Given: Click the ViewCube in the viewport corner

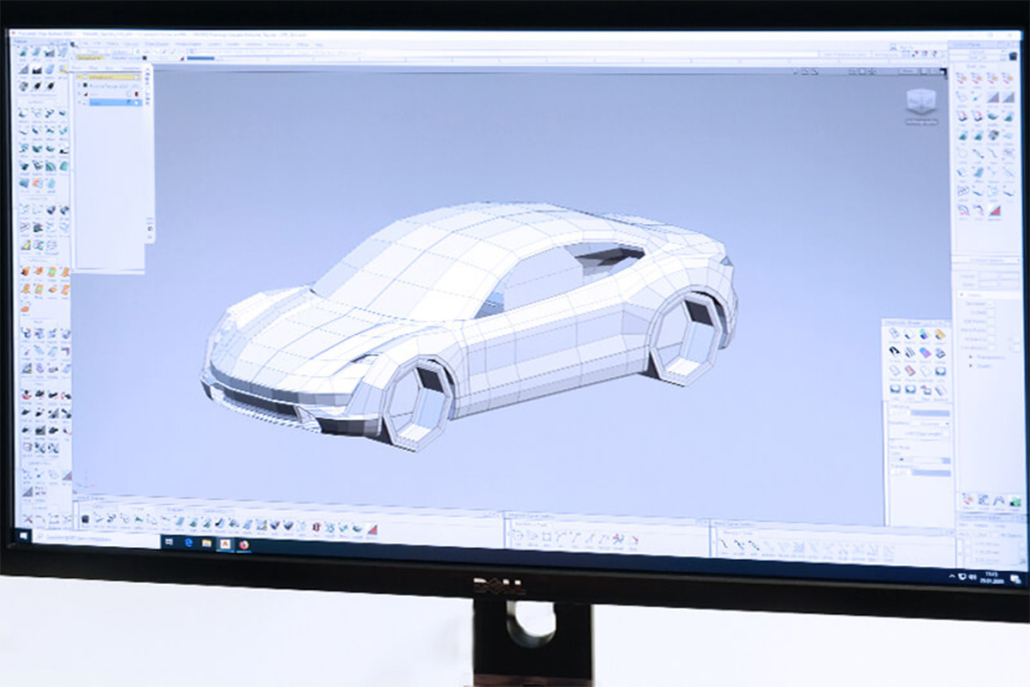Looking at the screenshot, I should [921, 102].
